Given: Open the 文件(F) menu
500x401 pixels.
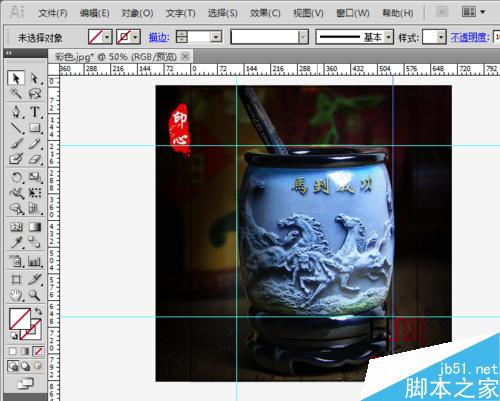Looking at the screenshot, I should 53,13.
